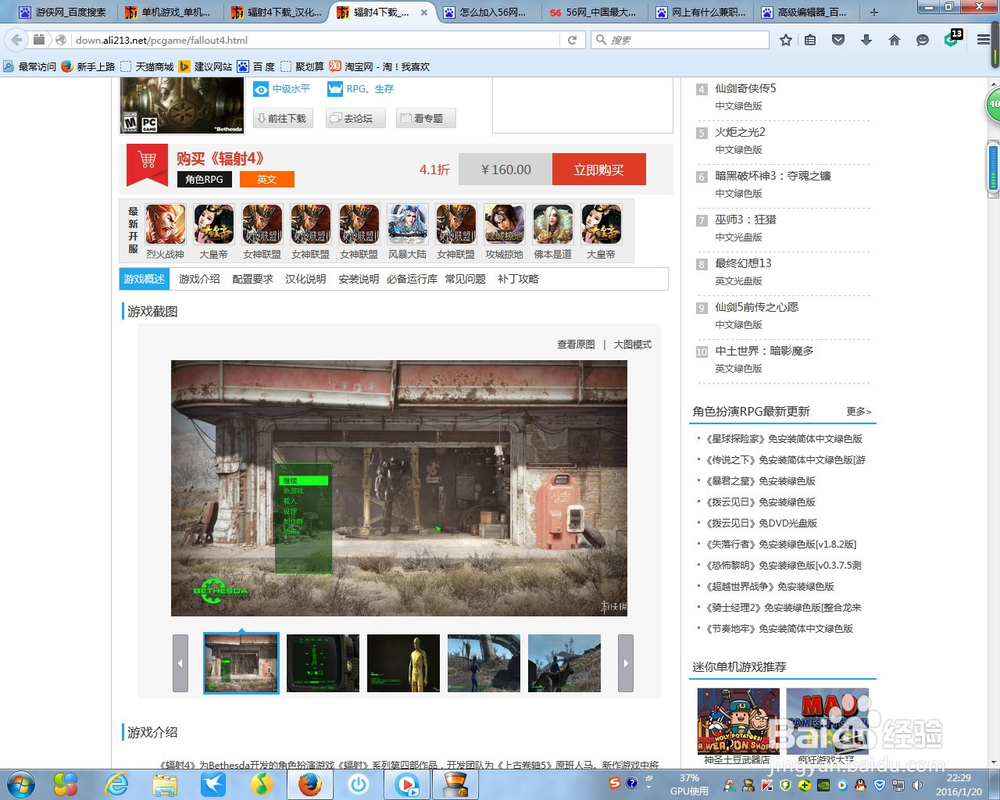Image resolution: width=1000 pixels, height=800 pixels.
Task: Click the 佛本是道 game icon
Action: (552, 225)
